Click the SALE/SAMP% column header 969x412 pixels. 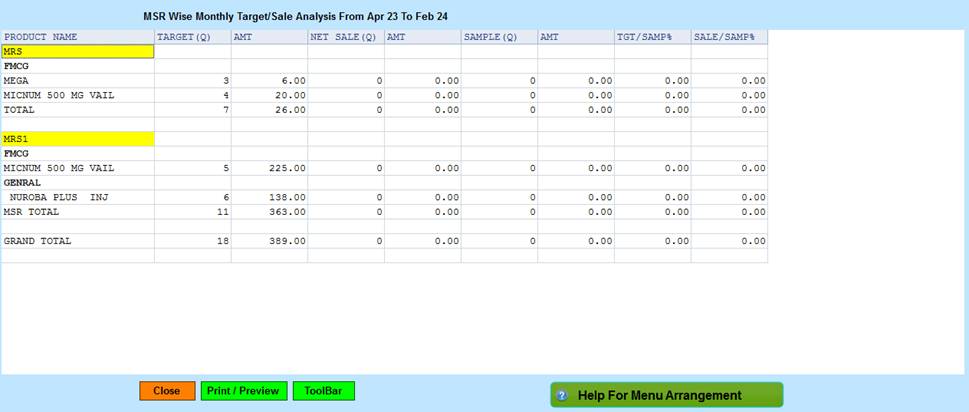coord(722,37)
